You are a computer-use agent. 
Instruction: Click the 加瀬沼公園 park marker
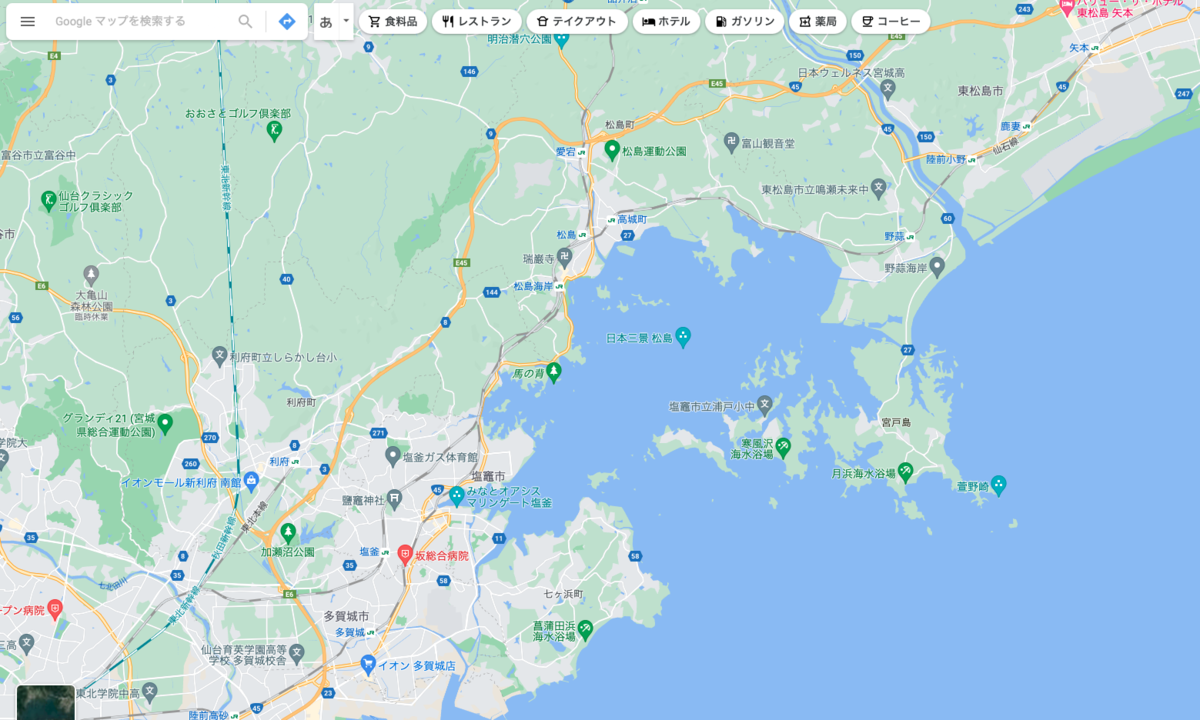(x=288, y=533)
